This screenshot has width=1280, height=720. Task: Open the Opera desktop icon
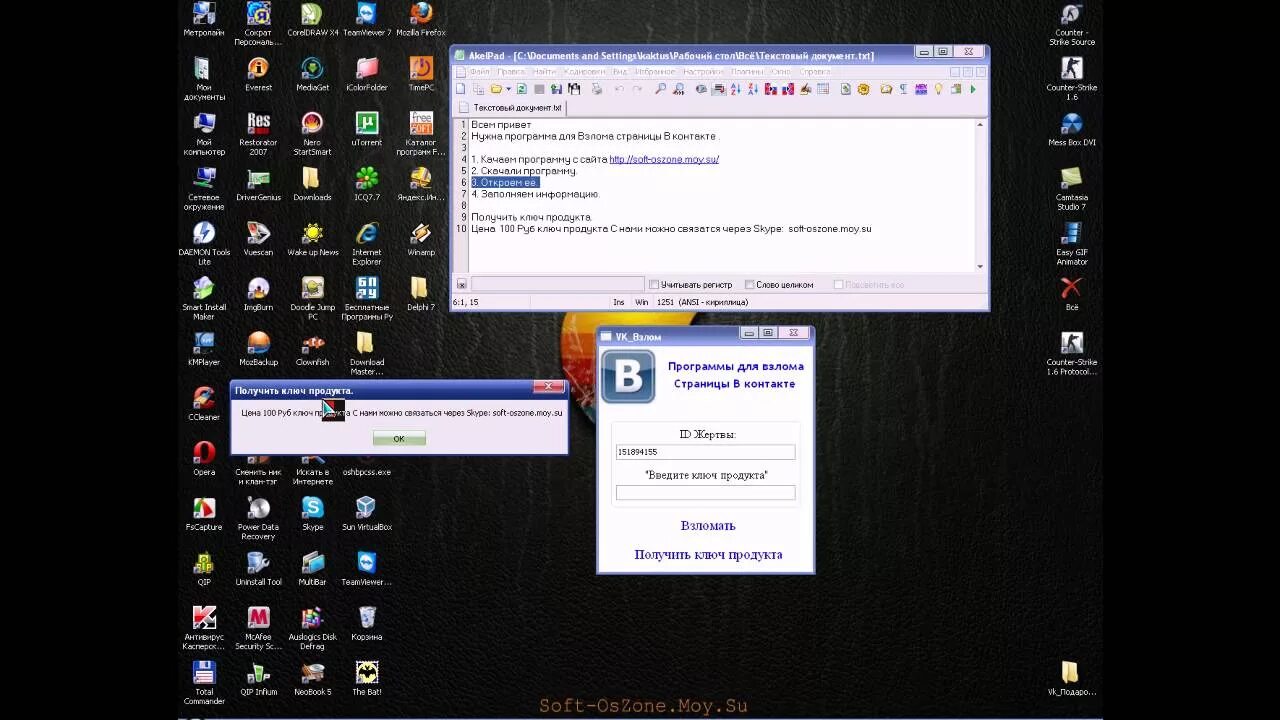204,458
